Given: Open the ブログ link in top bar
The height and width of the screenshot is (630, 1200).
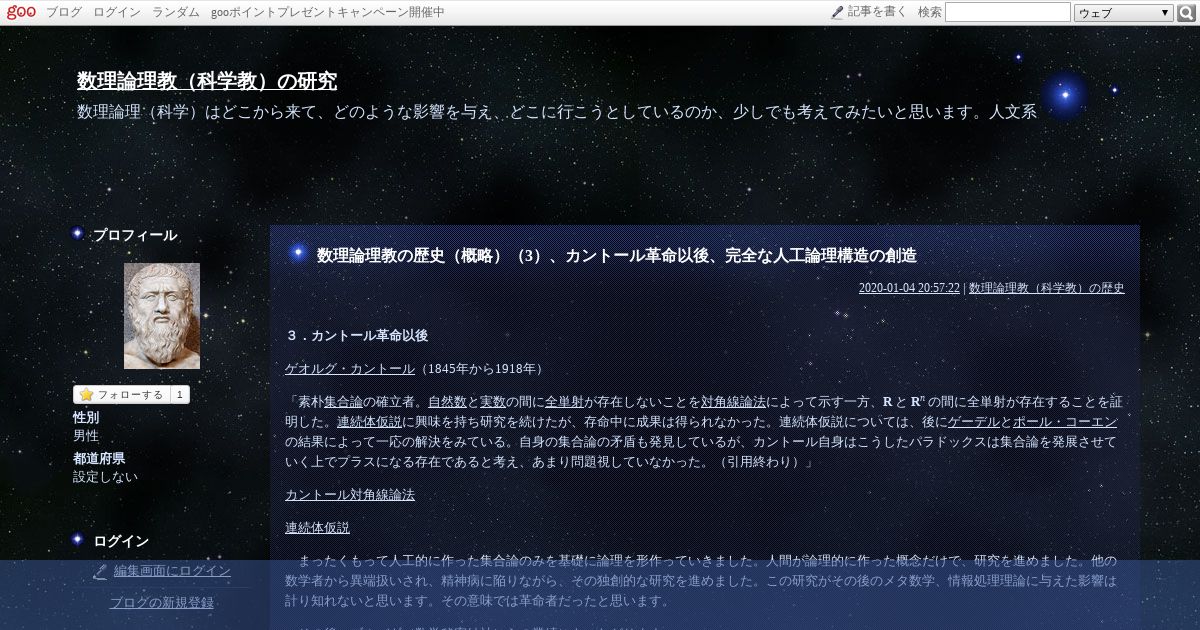Looking at the screenshot, I should click(x=64, y=12).
